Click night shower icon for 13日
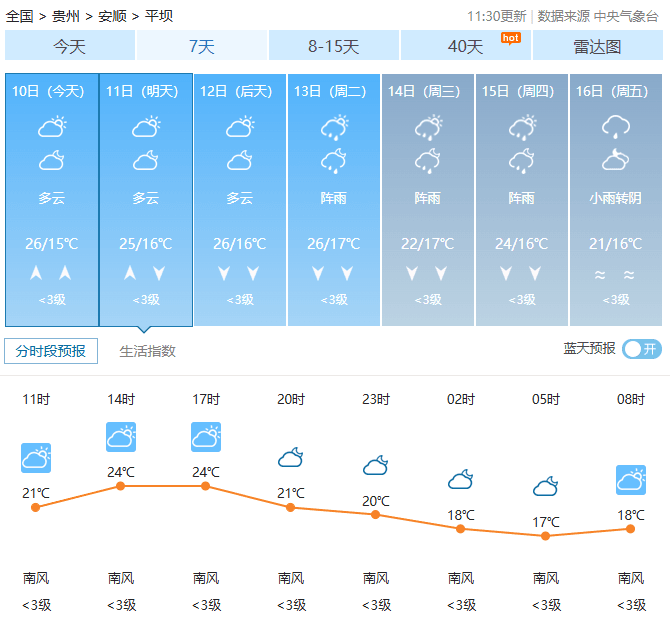The image size is (670, 621). tap(334, 161)
